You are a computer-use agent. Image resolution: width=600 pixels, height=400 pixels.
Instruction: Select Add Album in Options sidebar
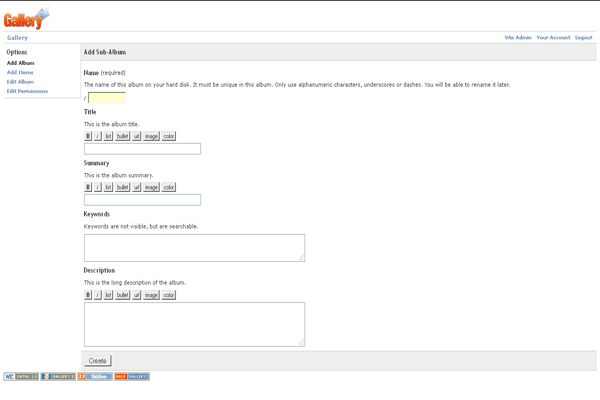coord(21,63)
